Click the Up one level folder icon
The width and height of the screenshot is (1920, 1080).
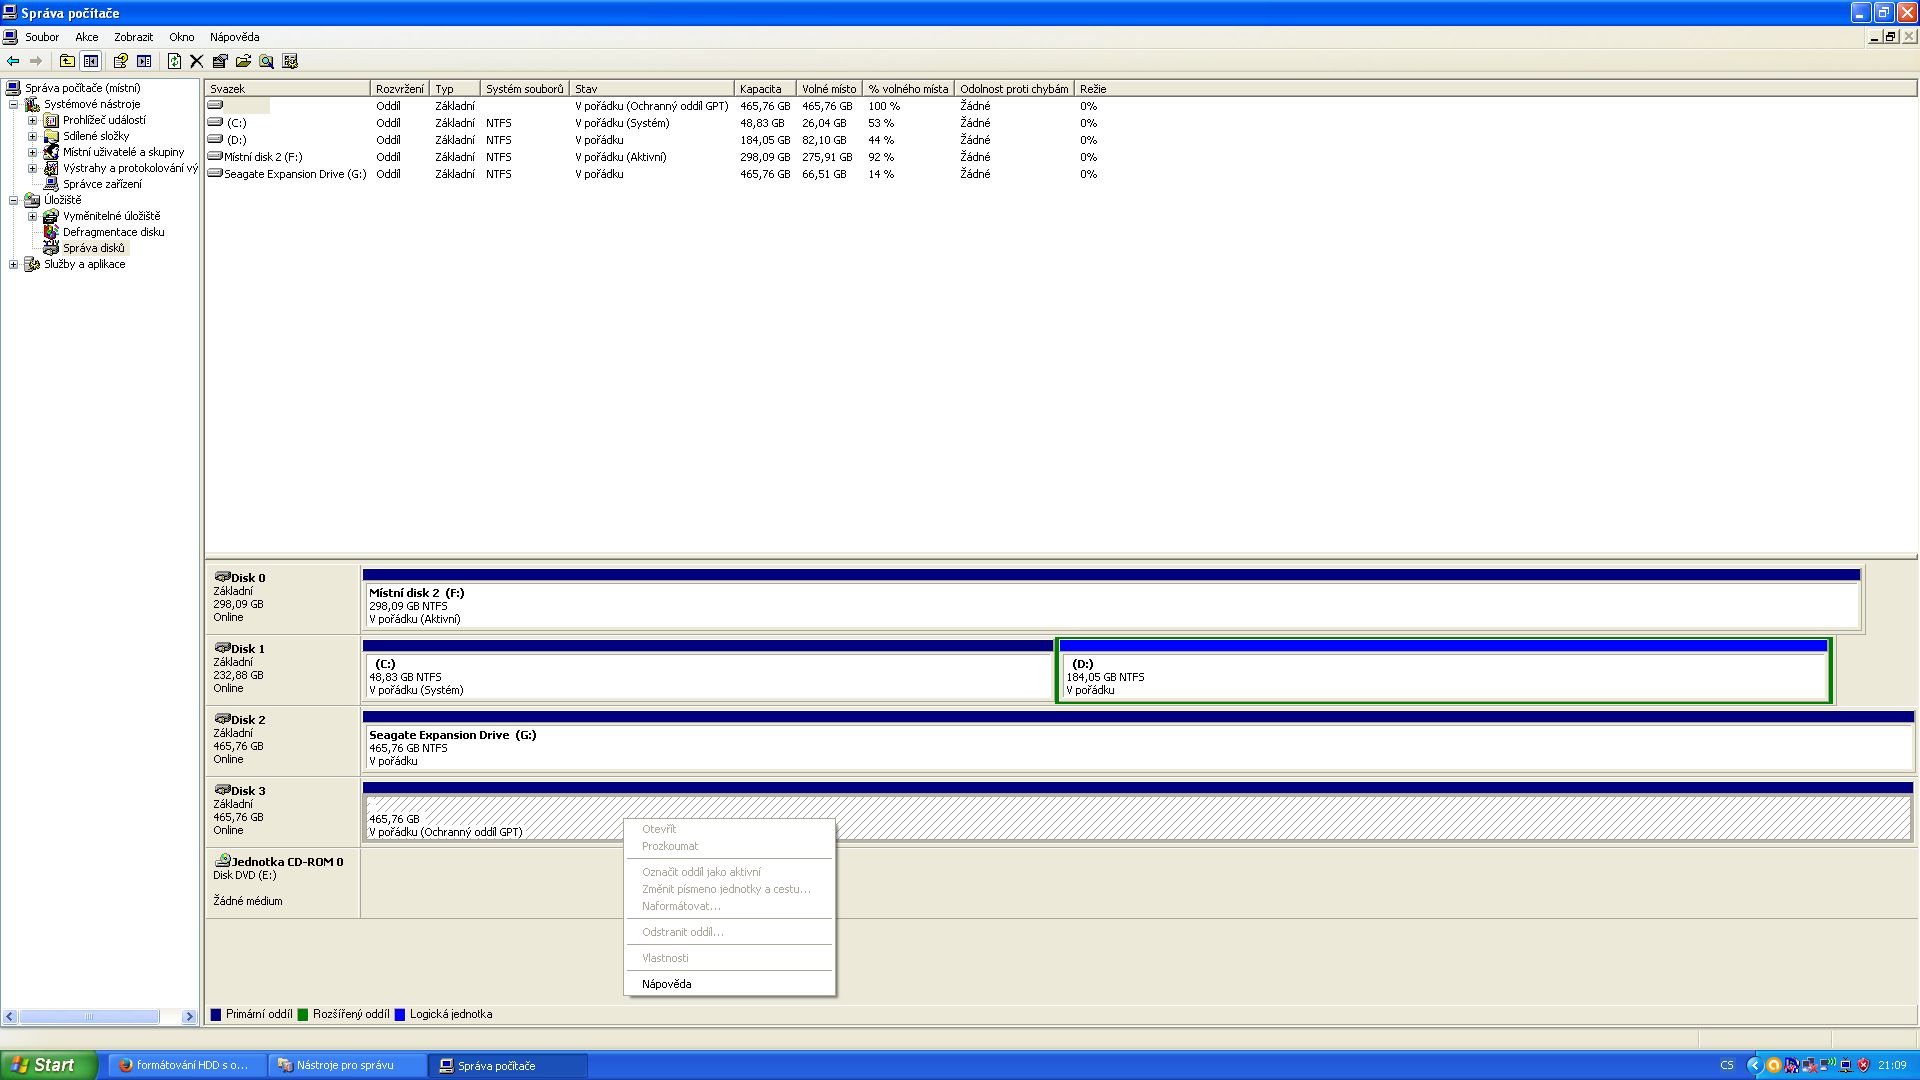(x=67, y=61)
